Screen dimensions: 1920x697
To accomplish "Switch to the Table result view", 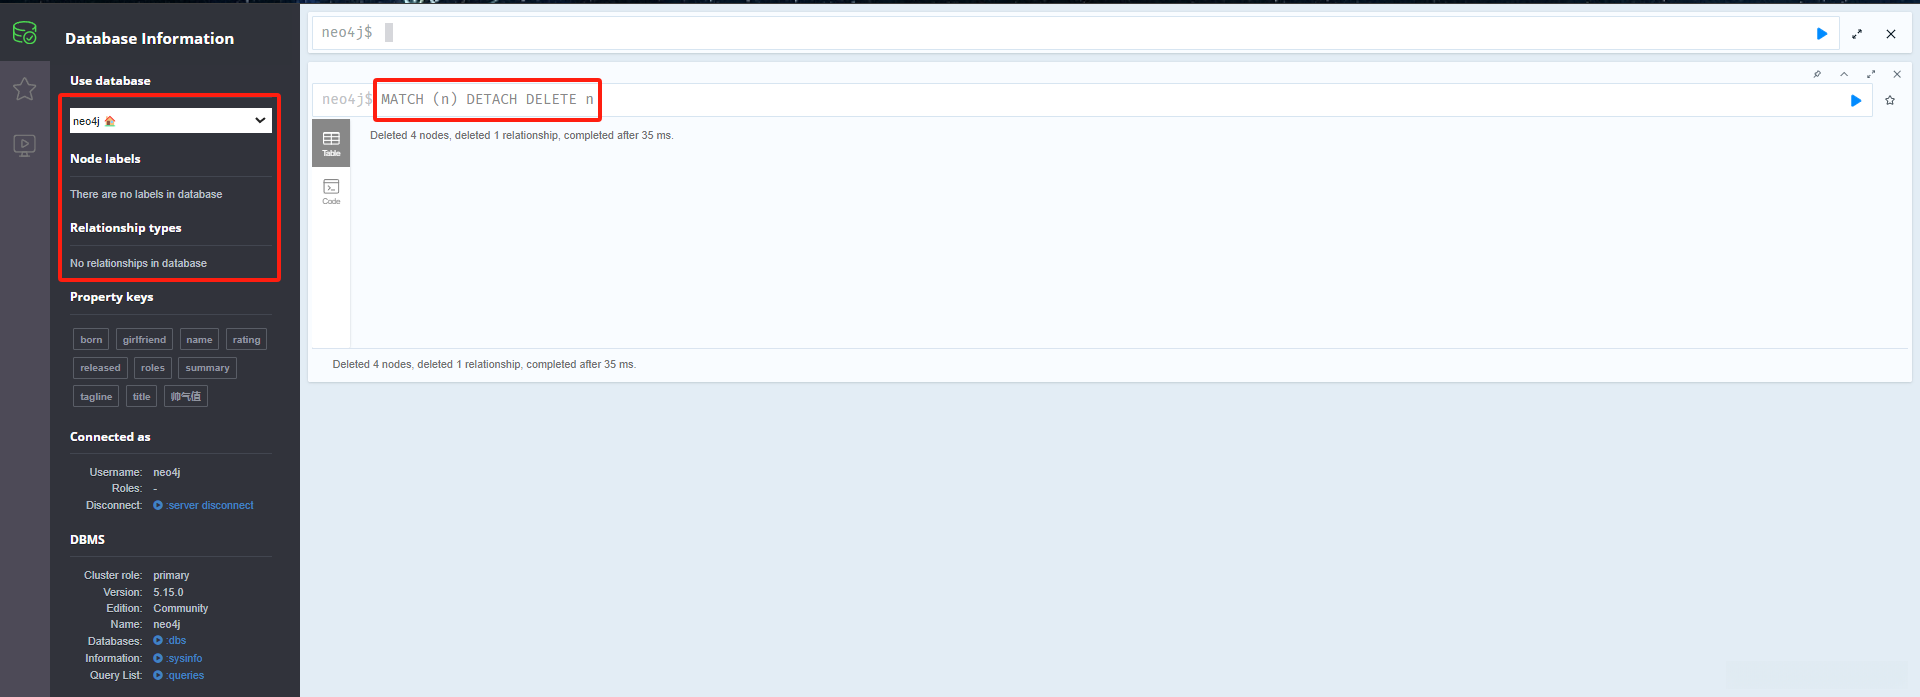I will [x=331, y=143].
